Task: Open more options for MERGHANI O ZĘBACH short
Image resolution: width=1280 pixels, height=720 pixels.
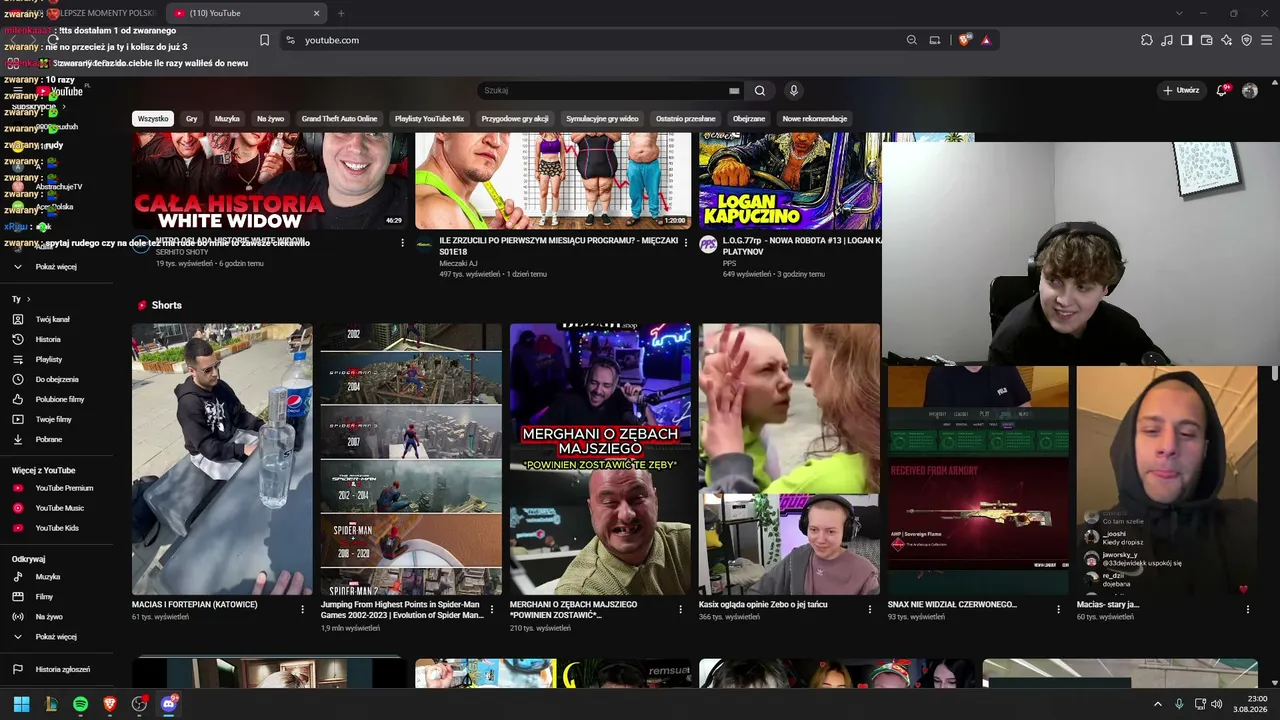Action: 681,609
